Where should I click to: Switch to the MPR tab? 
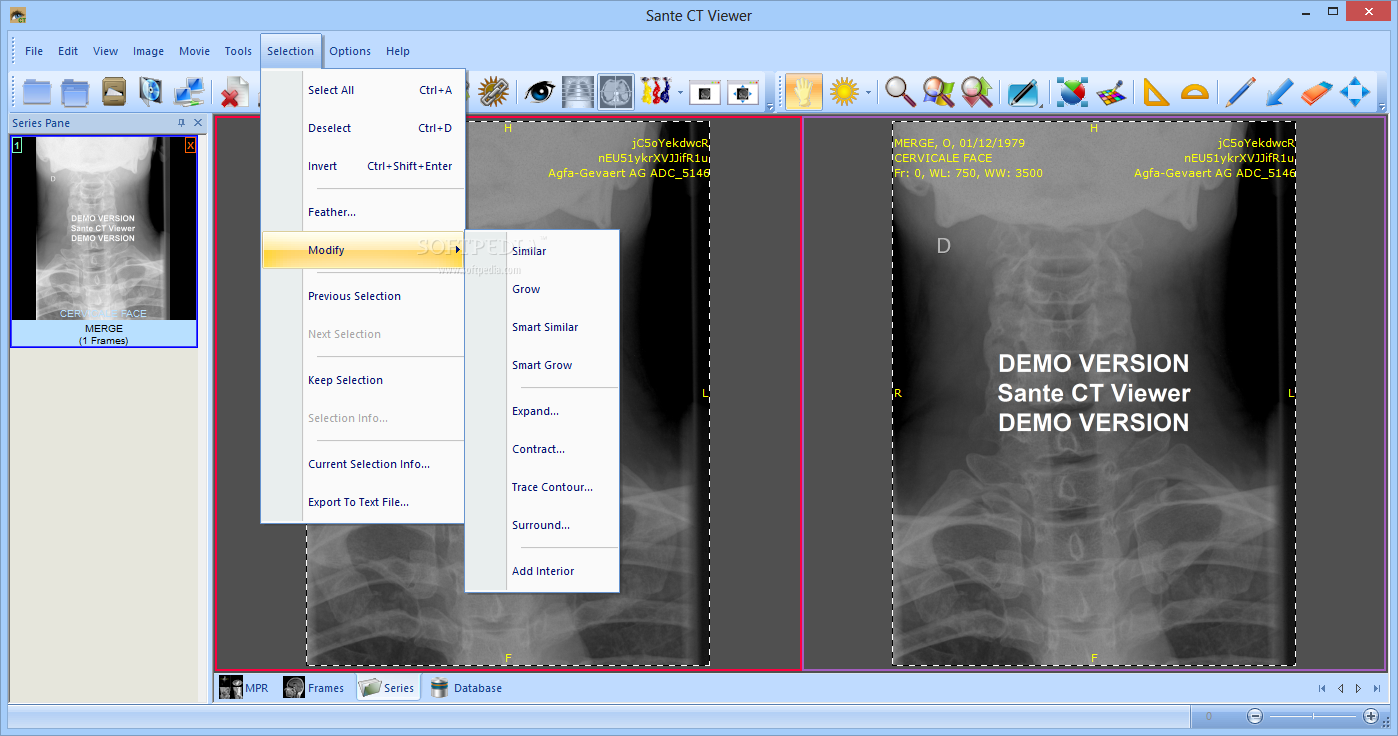(245, 687)
